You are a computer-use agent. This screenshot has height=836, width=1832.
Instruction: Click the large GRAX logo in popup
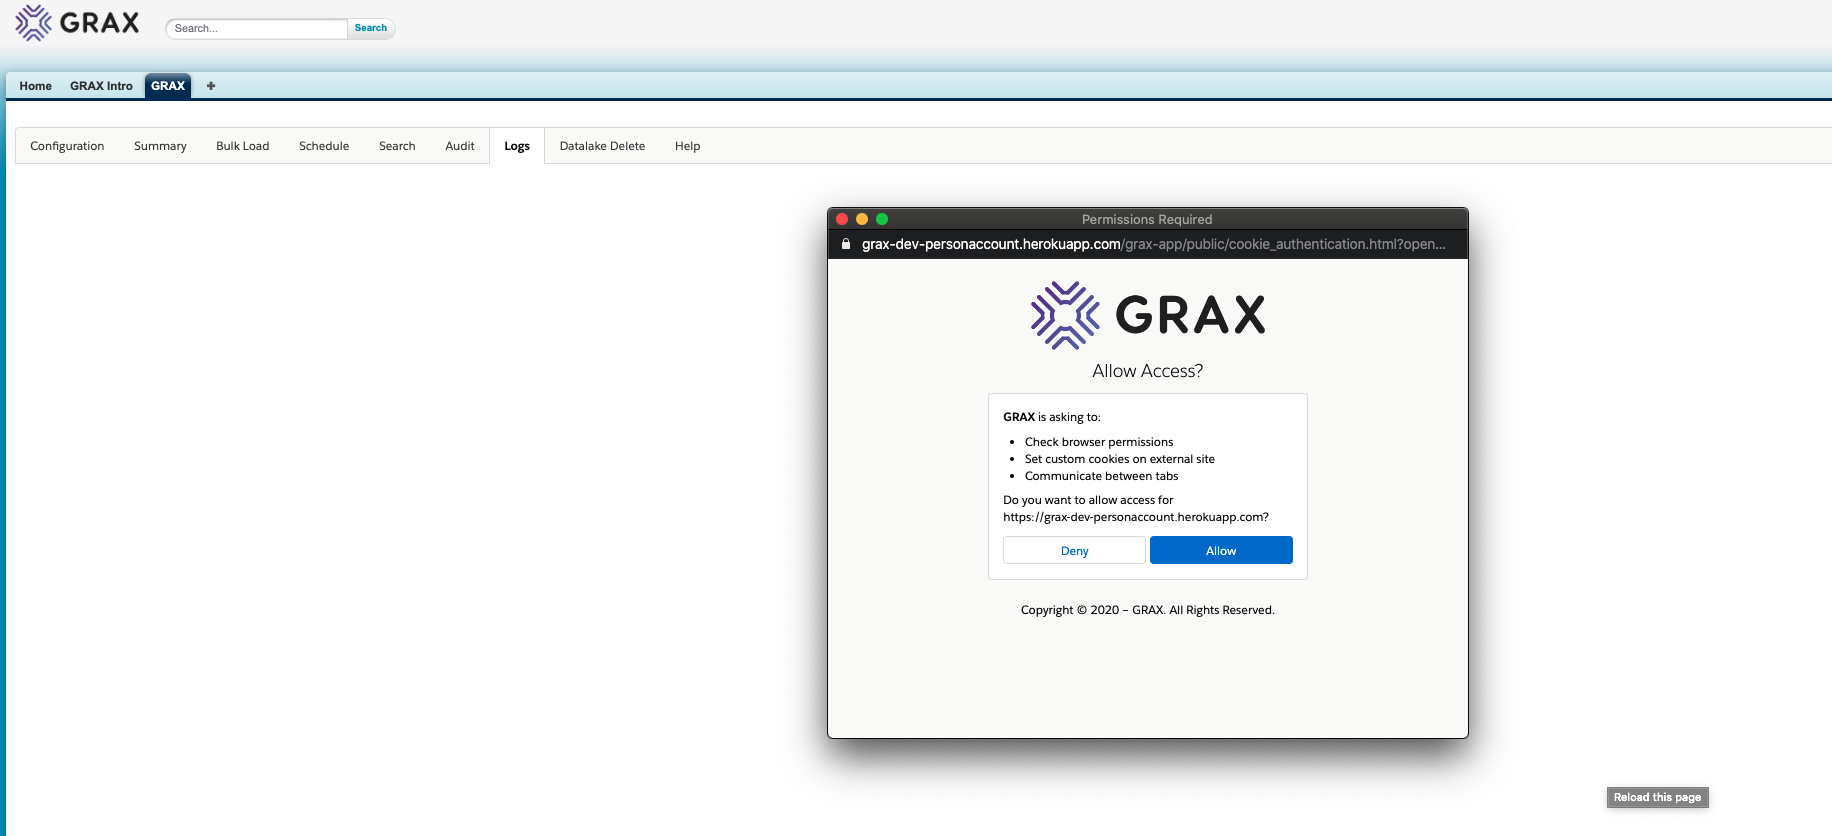(x=1148, y=315)
